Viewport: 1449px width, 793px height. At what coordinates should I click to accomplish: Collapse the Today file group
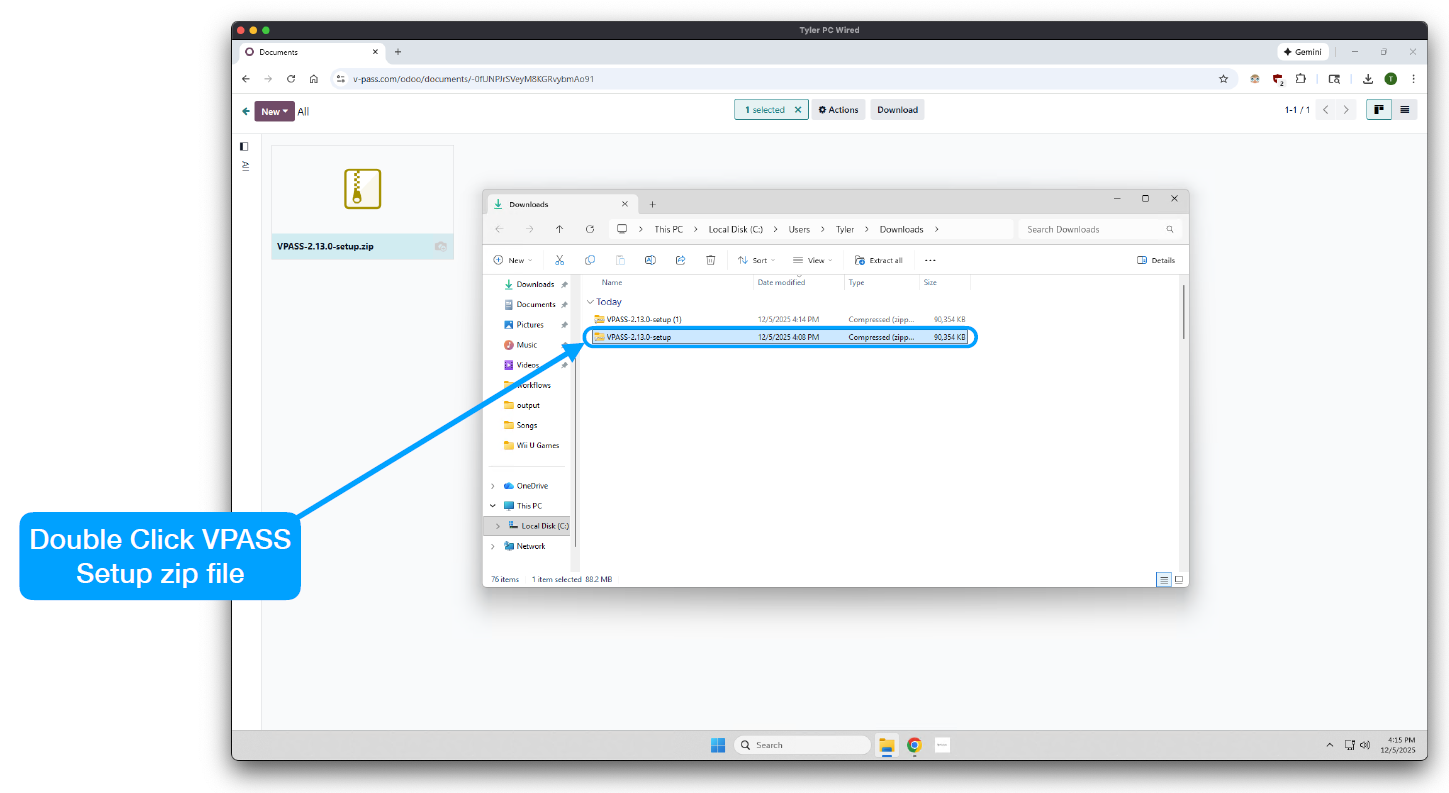coord(590,302)
